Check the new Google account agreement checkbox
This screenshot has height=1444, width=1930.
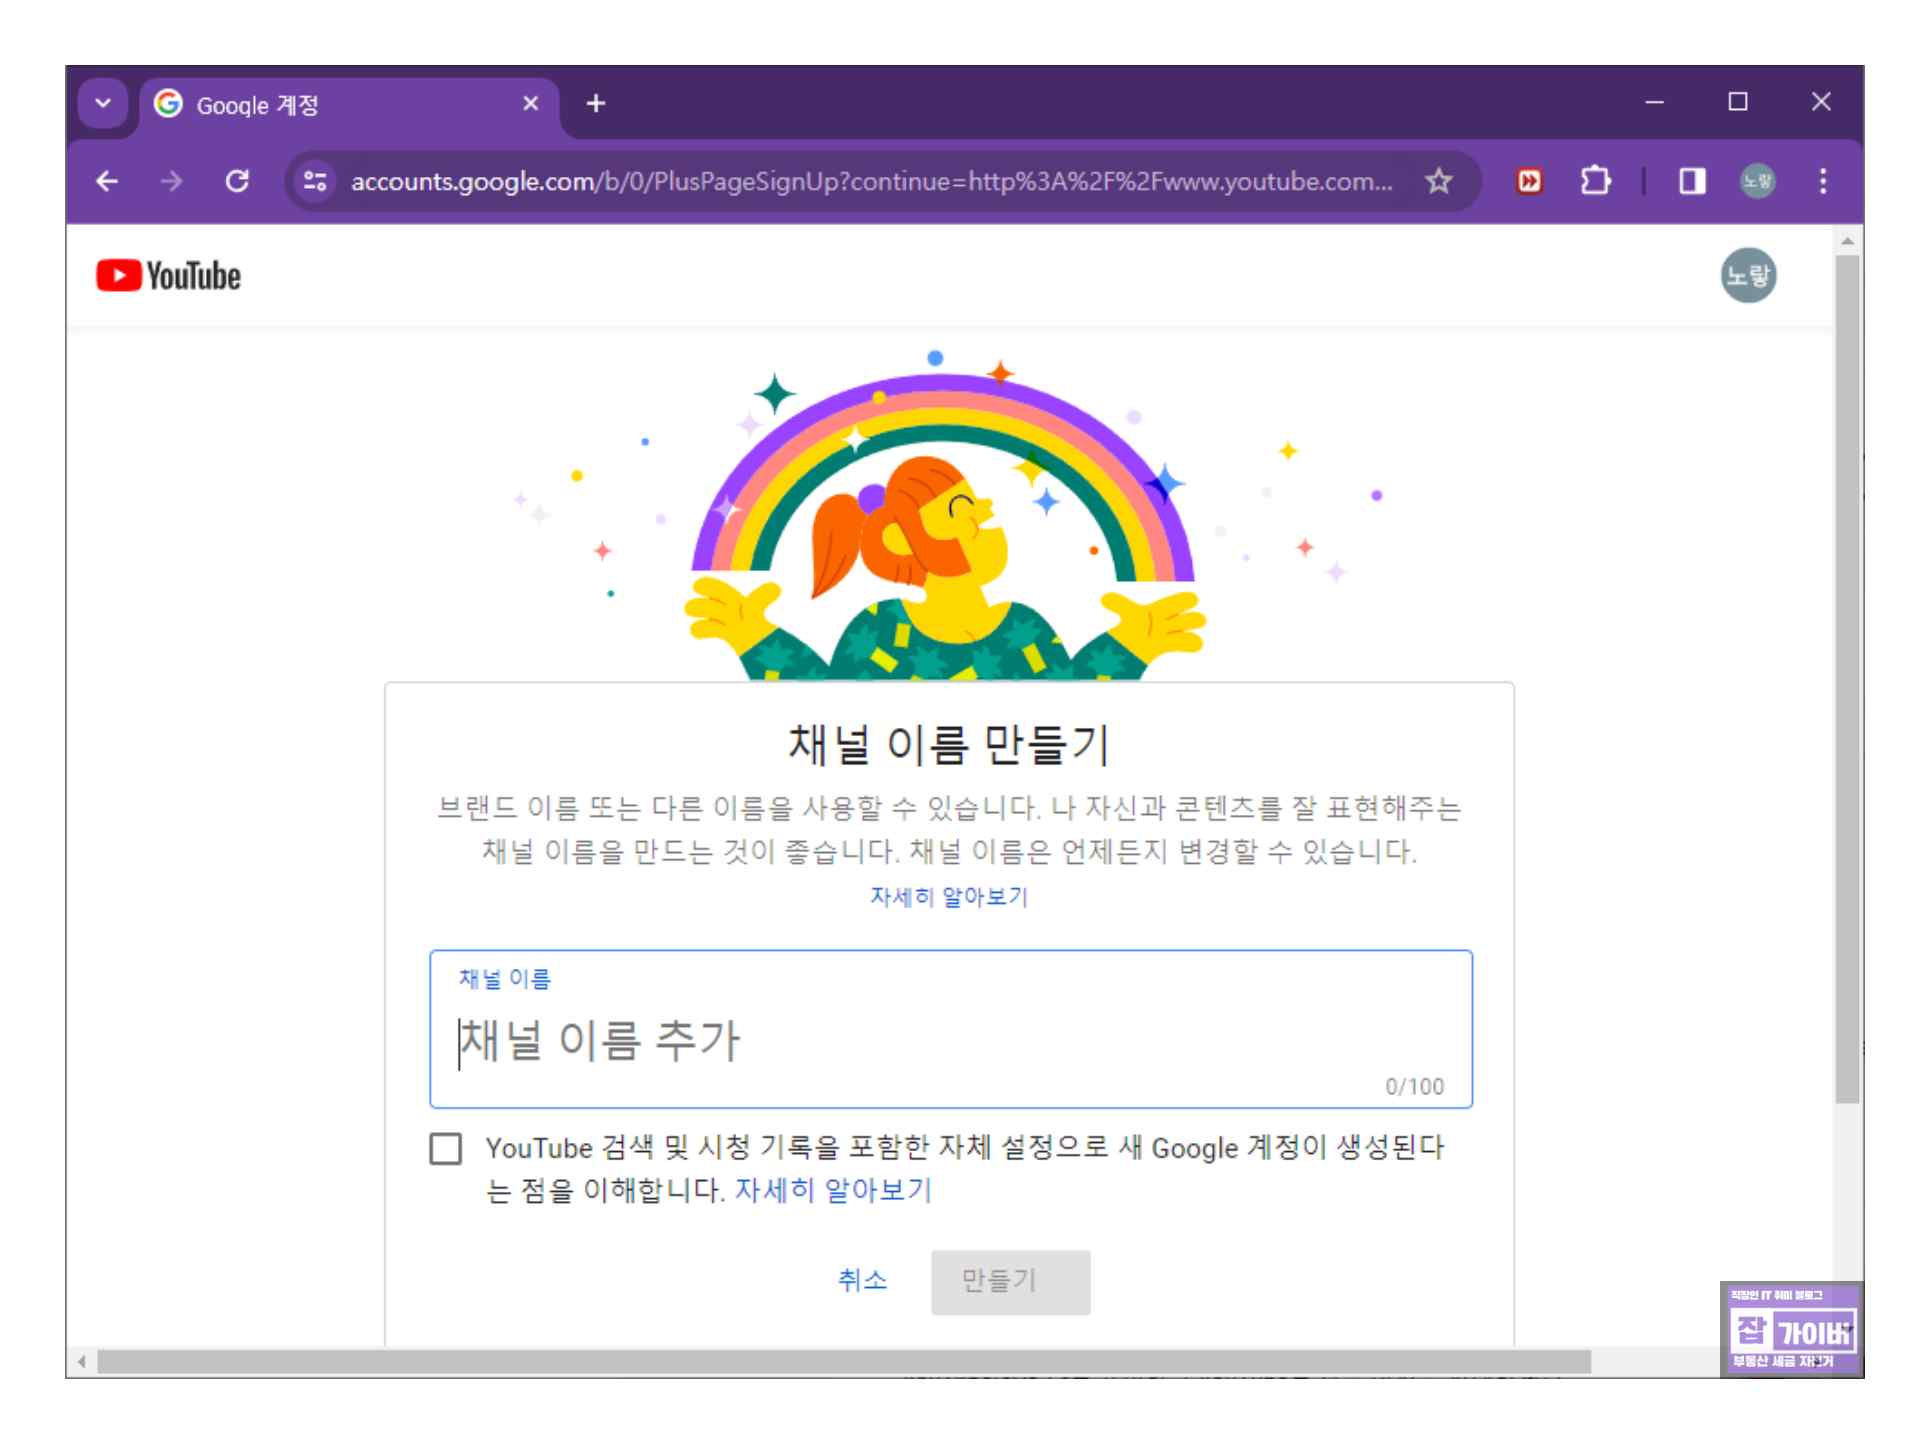click(x=446, y=1148)
